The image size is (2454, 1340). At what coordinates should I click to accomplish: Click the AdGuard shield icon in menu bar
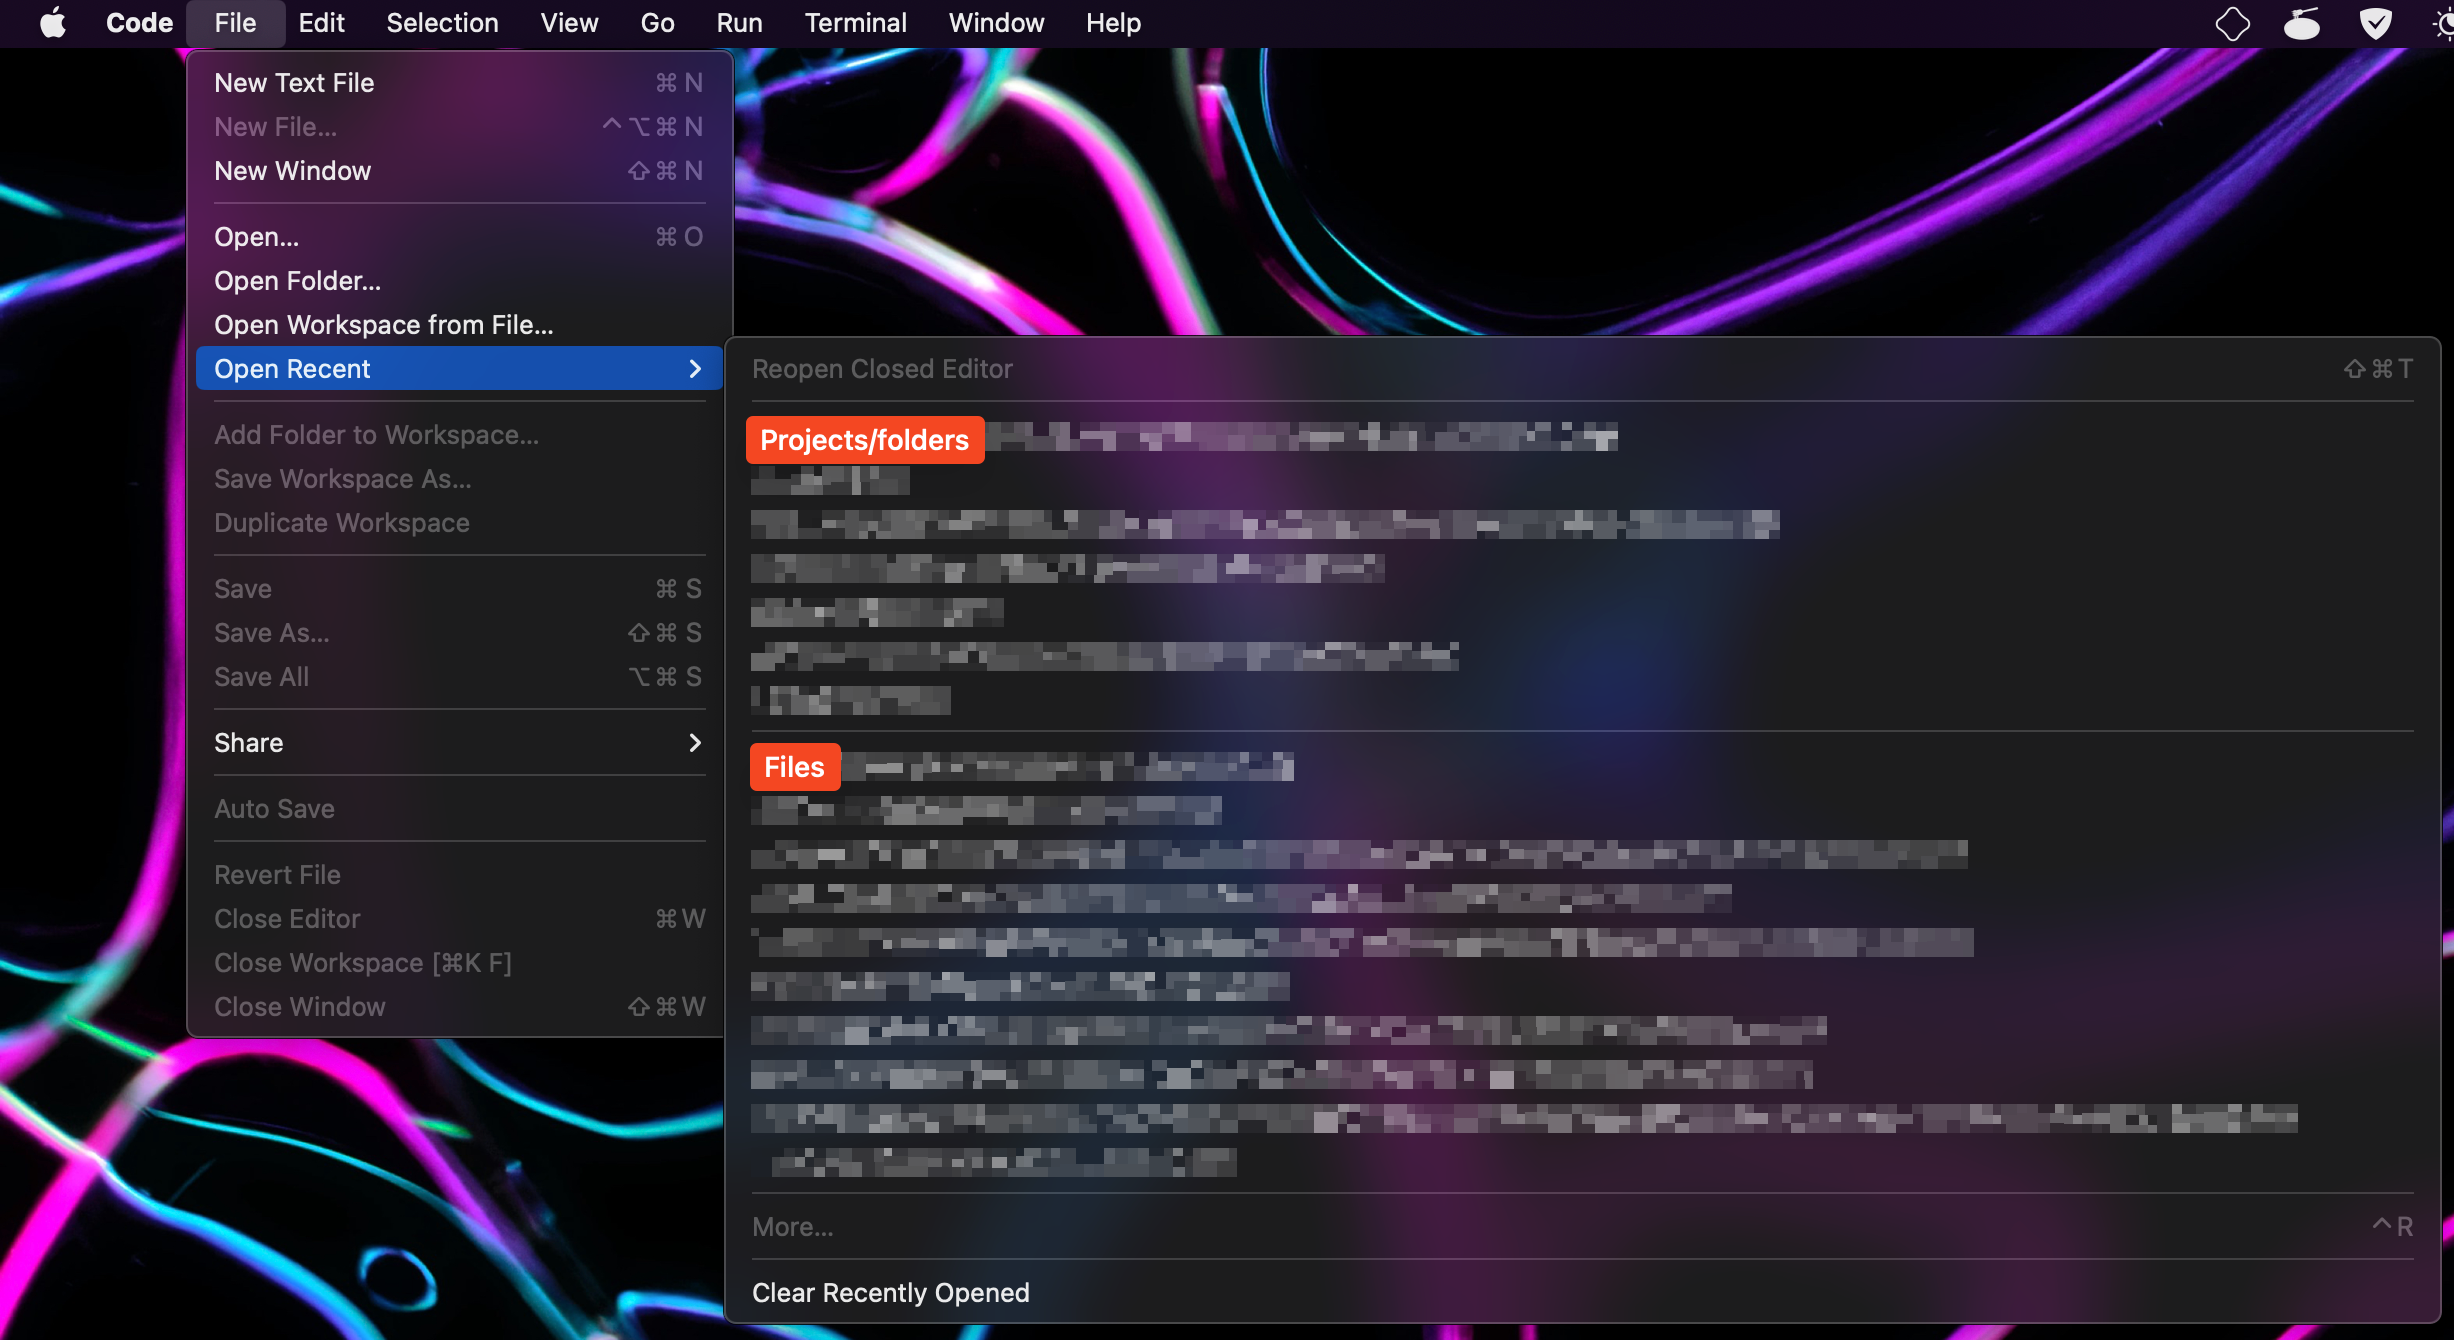(x=2375, y=23)
